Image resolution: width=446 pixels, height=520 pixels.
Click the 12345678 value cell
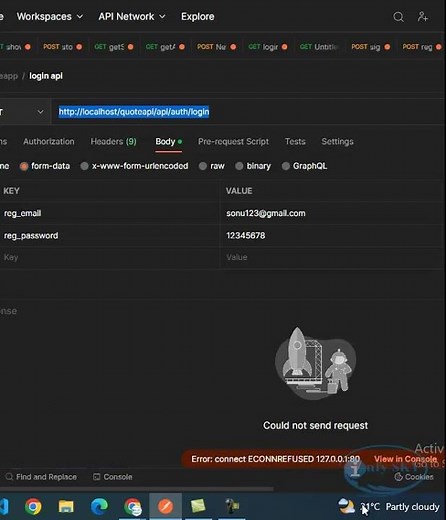pyautogui.click(x=332, y=236)
